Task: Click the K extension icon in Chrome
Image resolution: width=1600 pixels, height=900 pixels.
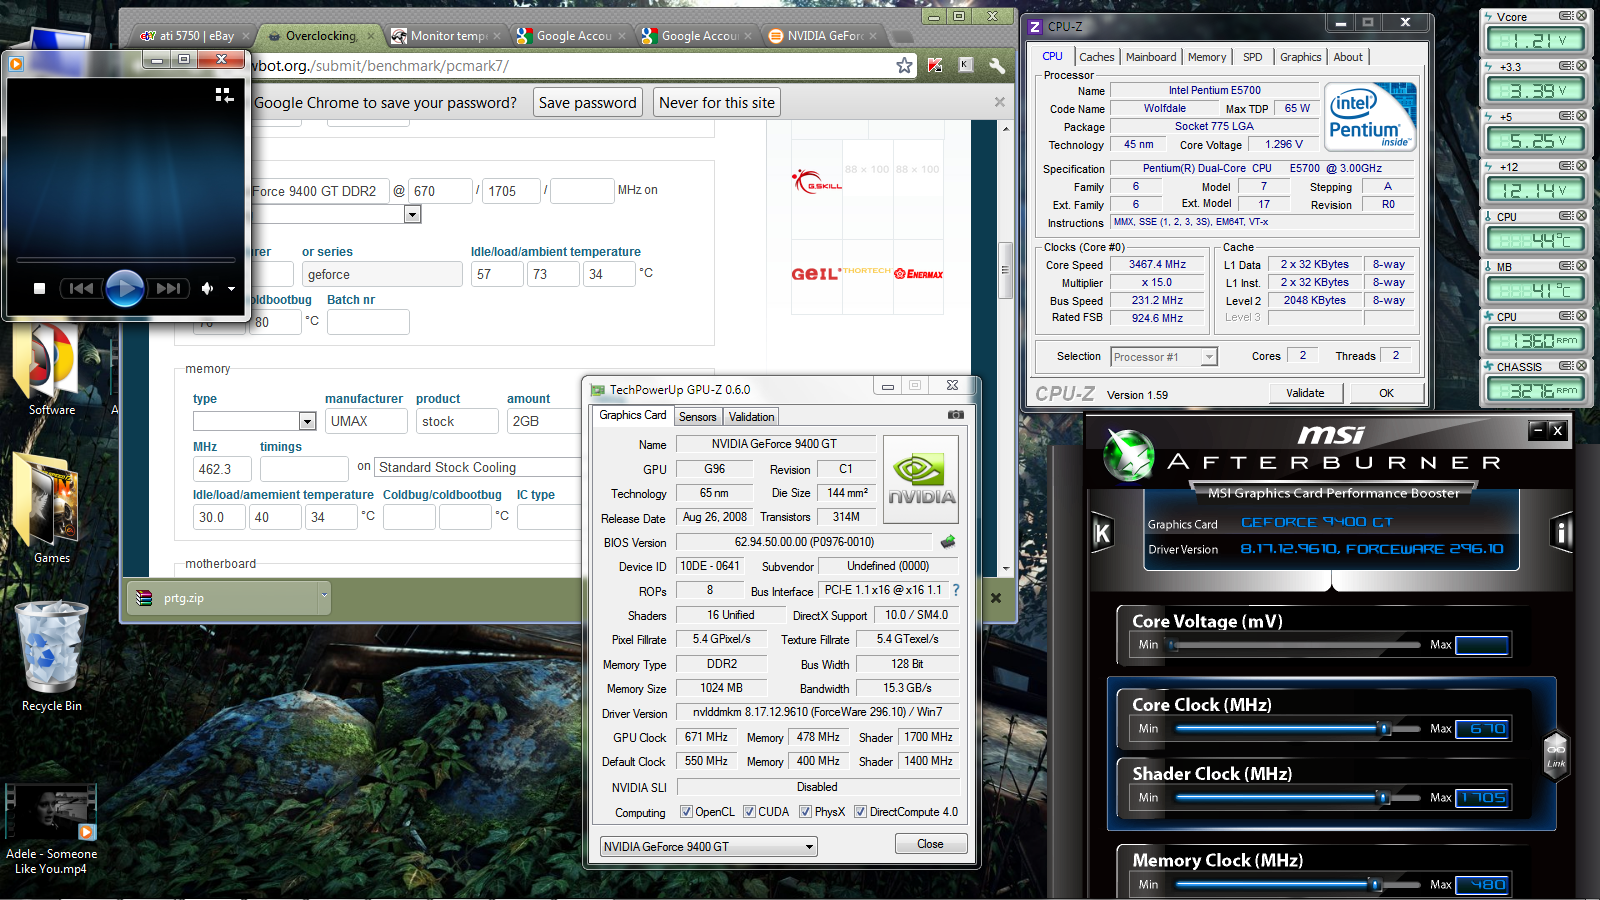Action: 965,65
